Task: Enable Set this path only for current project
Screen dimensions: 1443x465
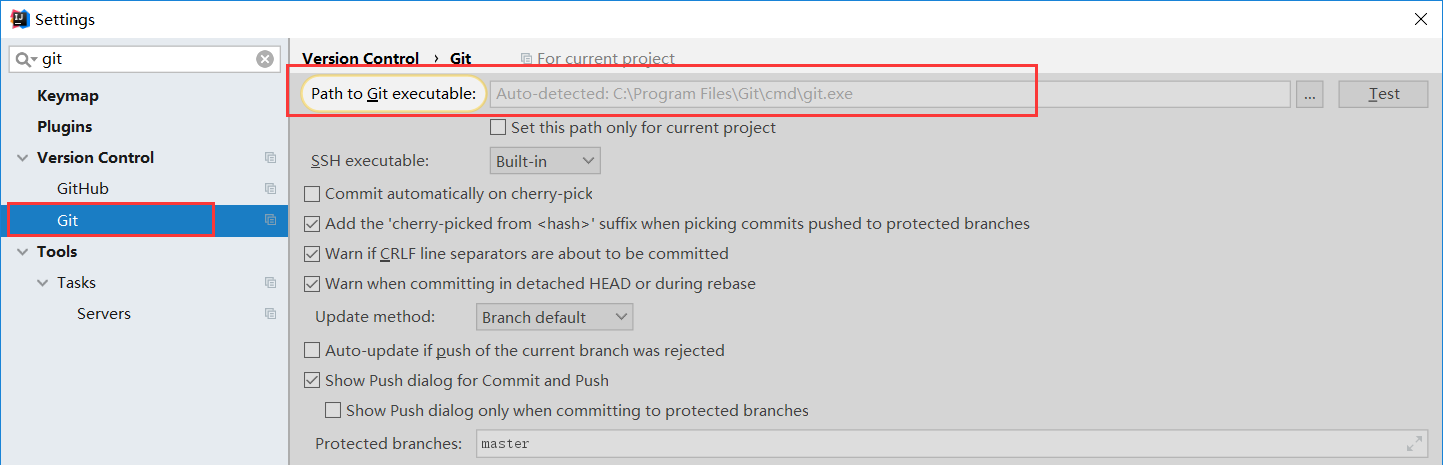Action: [498, 128]
